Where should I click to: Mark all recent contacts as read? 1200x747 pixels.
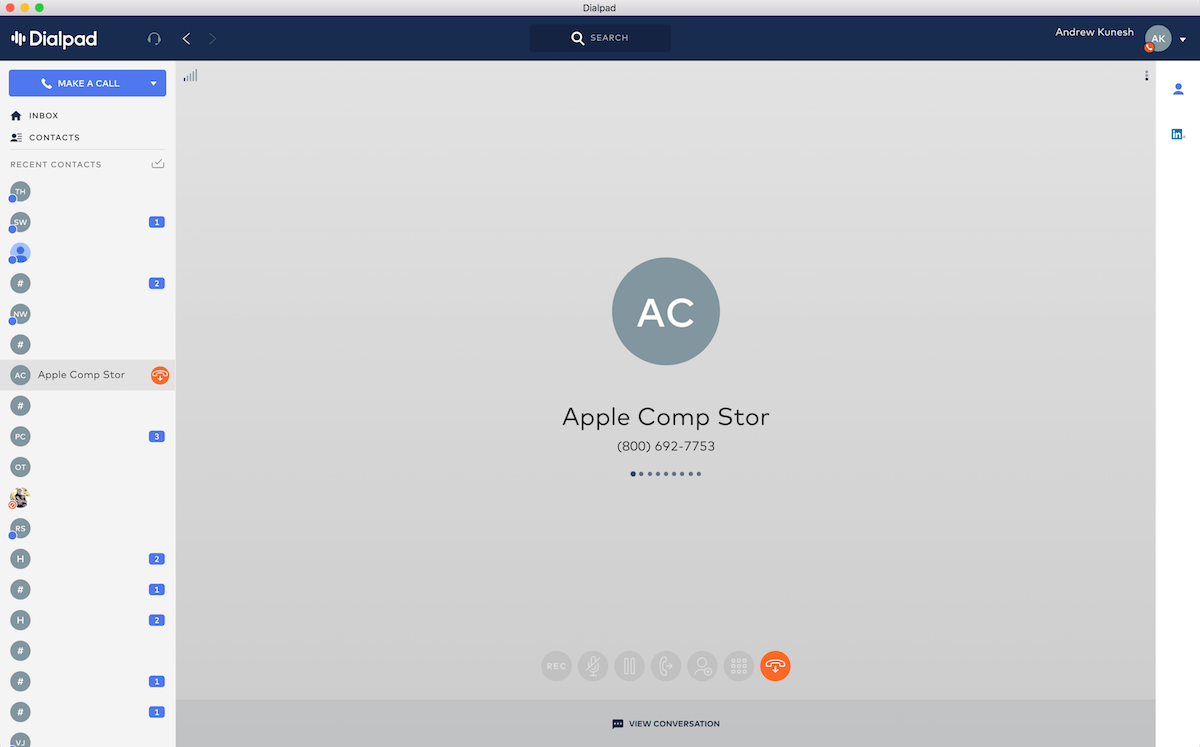click(158, 164)
